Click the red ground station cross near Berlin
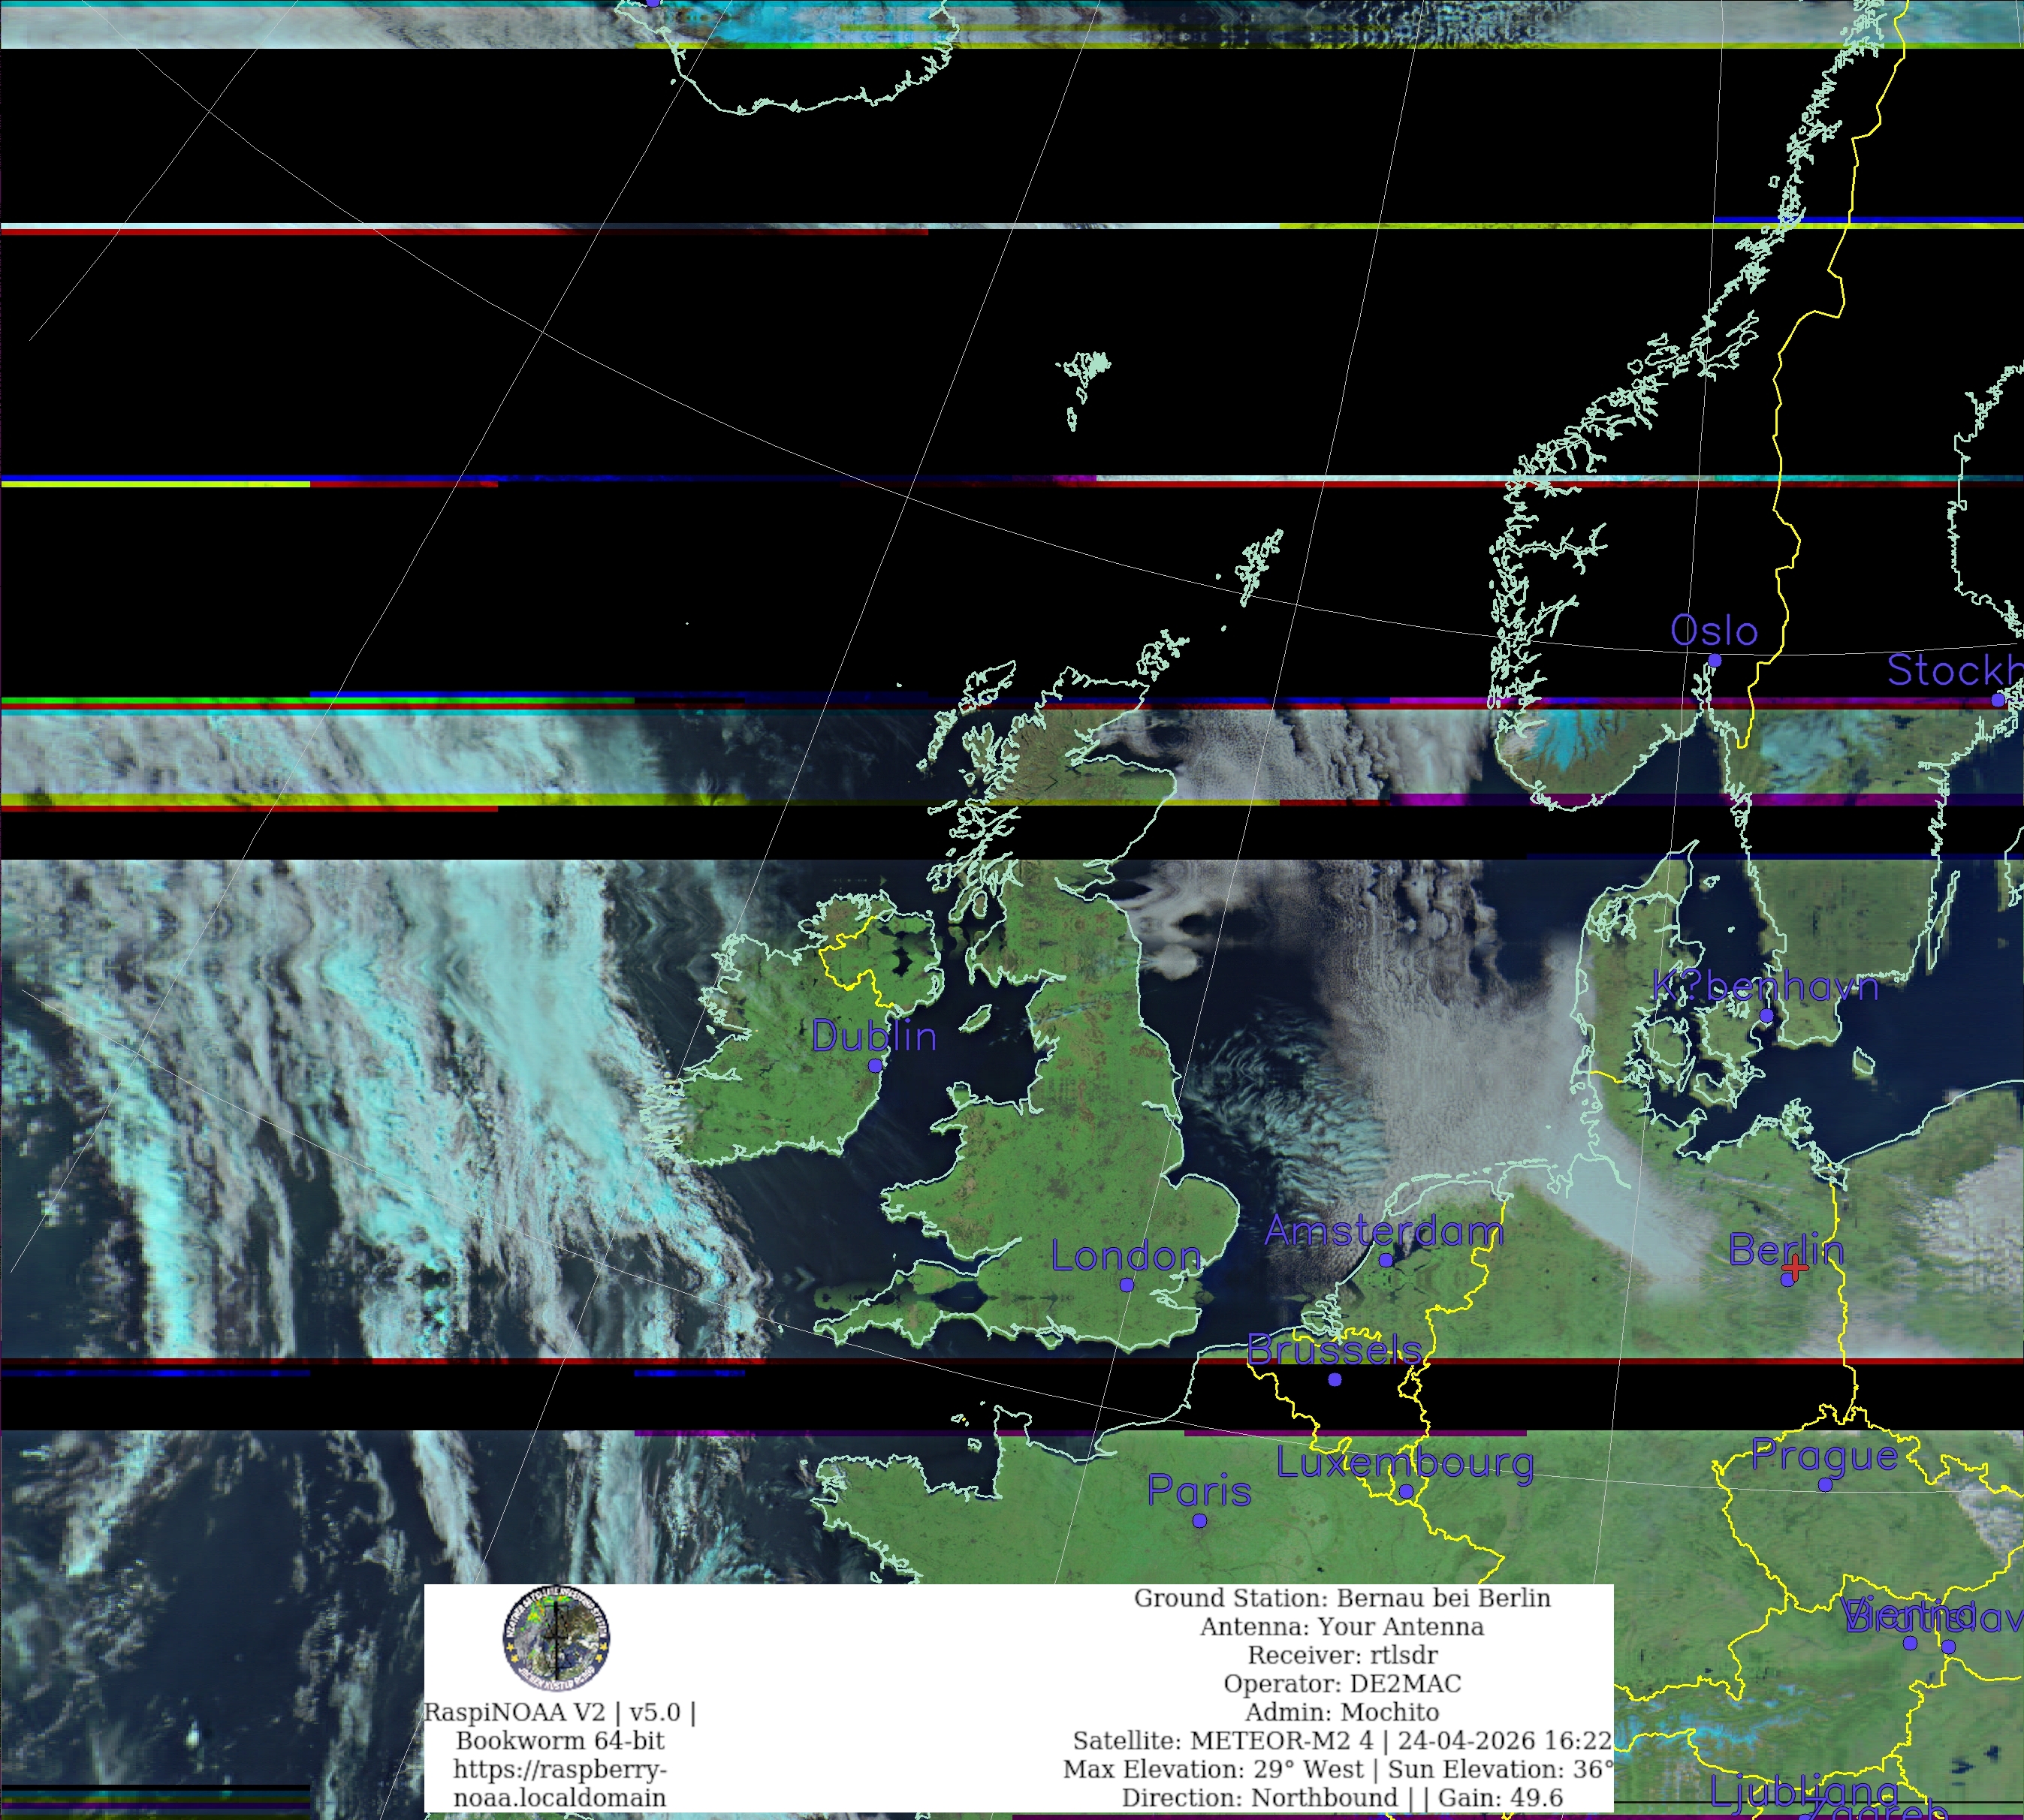 coord(1795,1268)
